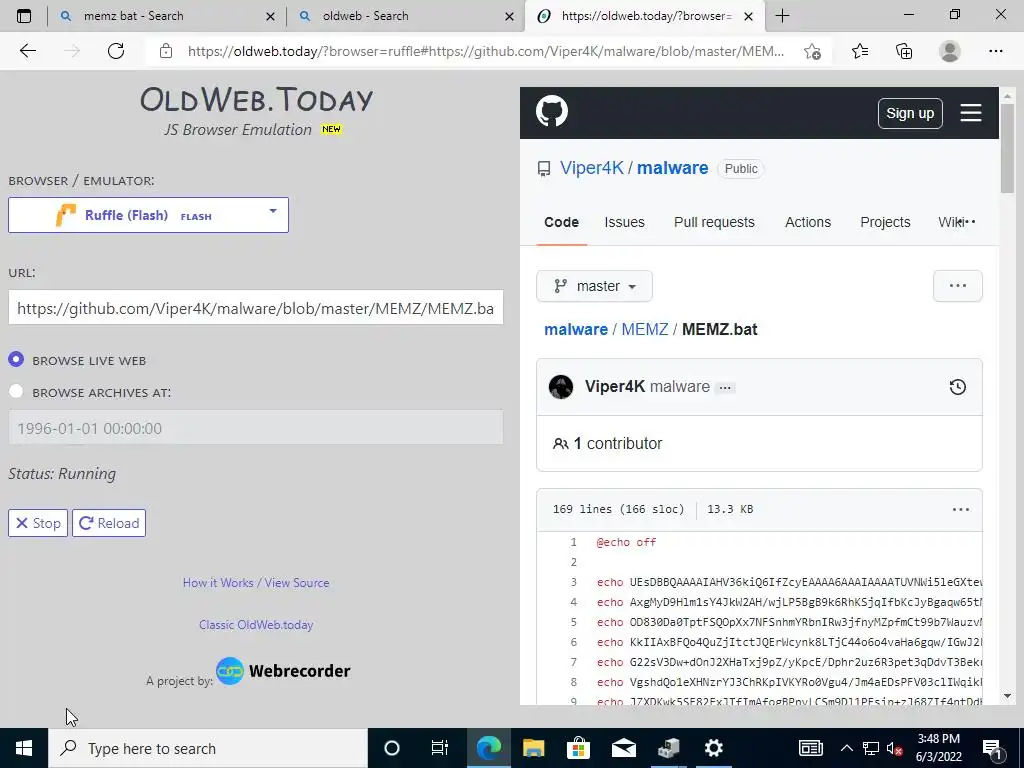Click the Reload emulator button
Viewport: 1024px width, 768px height.
tap(109, 523)
